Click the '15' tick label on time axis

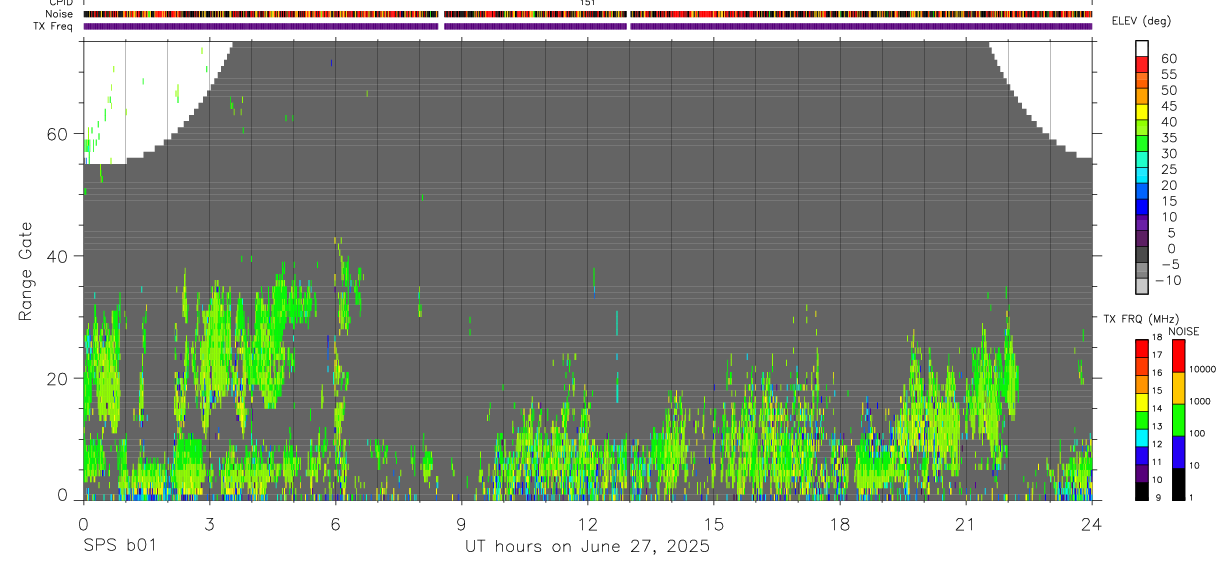tap(714, 523)
